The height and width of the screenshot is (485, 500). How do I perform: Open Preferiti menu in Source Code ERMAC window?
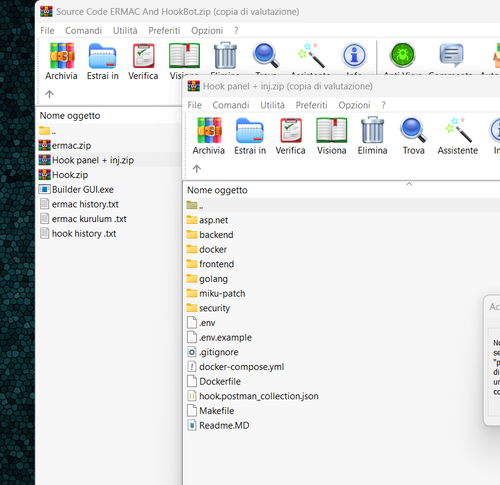pyautogui.click(x=164, y=30)
